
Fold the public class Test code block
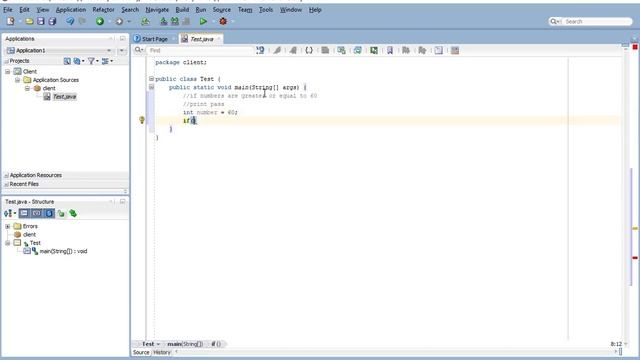[x=151, y=78]
